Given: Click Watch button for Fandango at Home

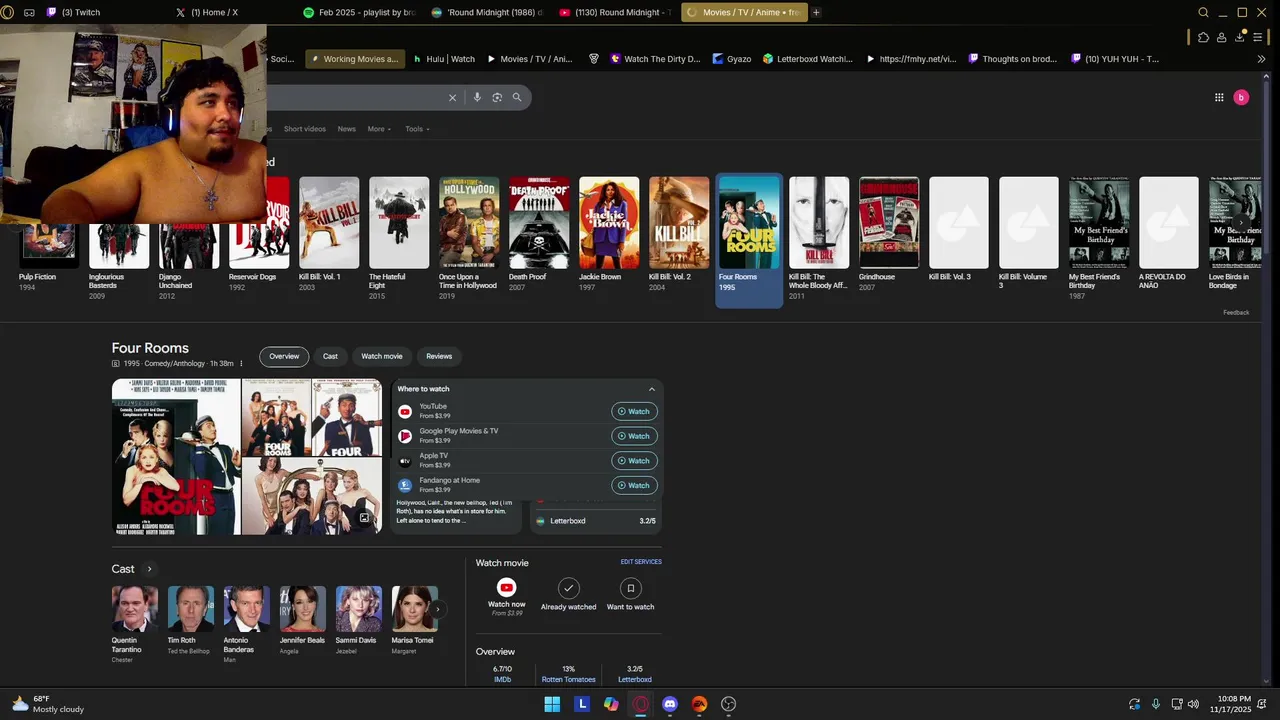Looking at the screenshot, I should pos(634,485).
